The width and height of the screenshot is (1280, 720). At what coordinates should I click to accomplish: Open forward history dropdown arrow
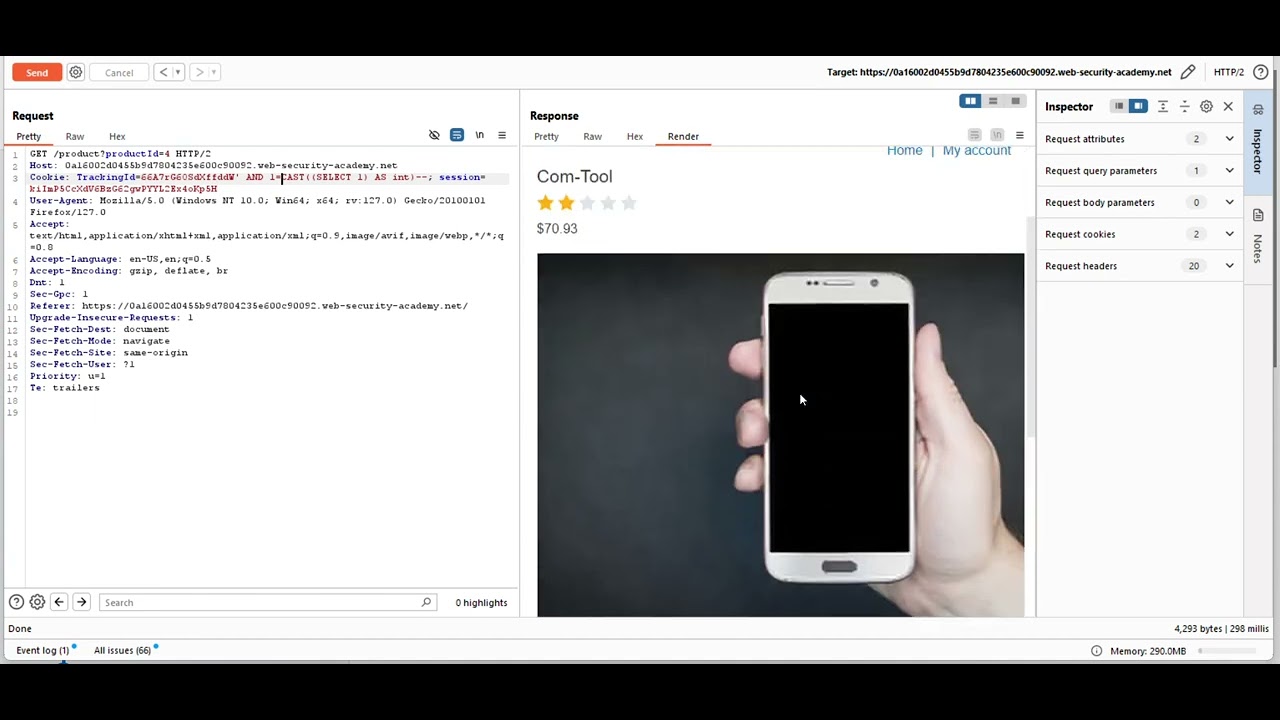(x=213, y=72)
